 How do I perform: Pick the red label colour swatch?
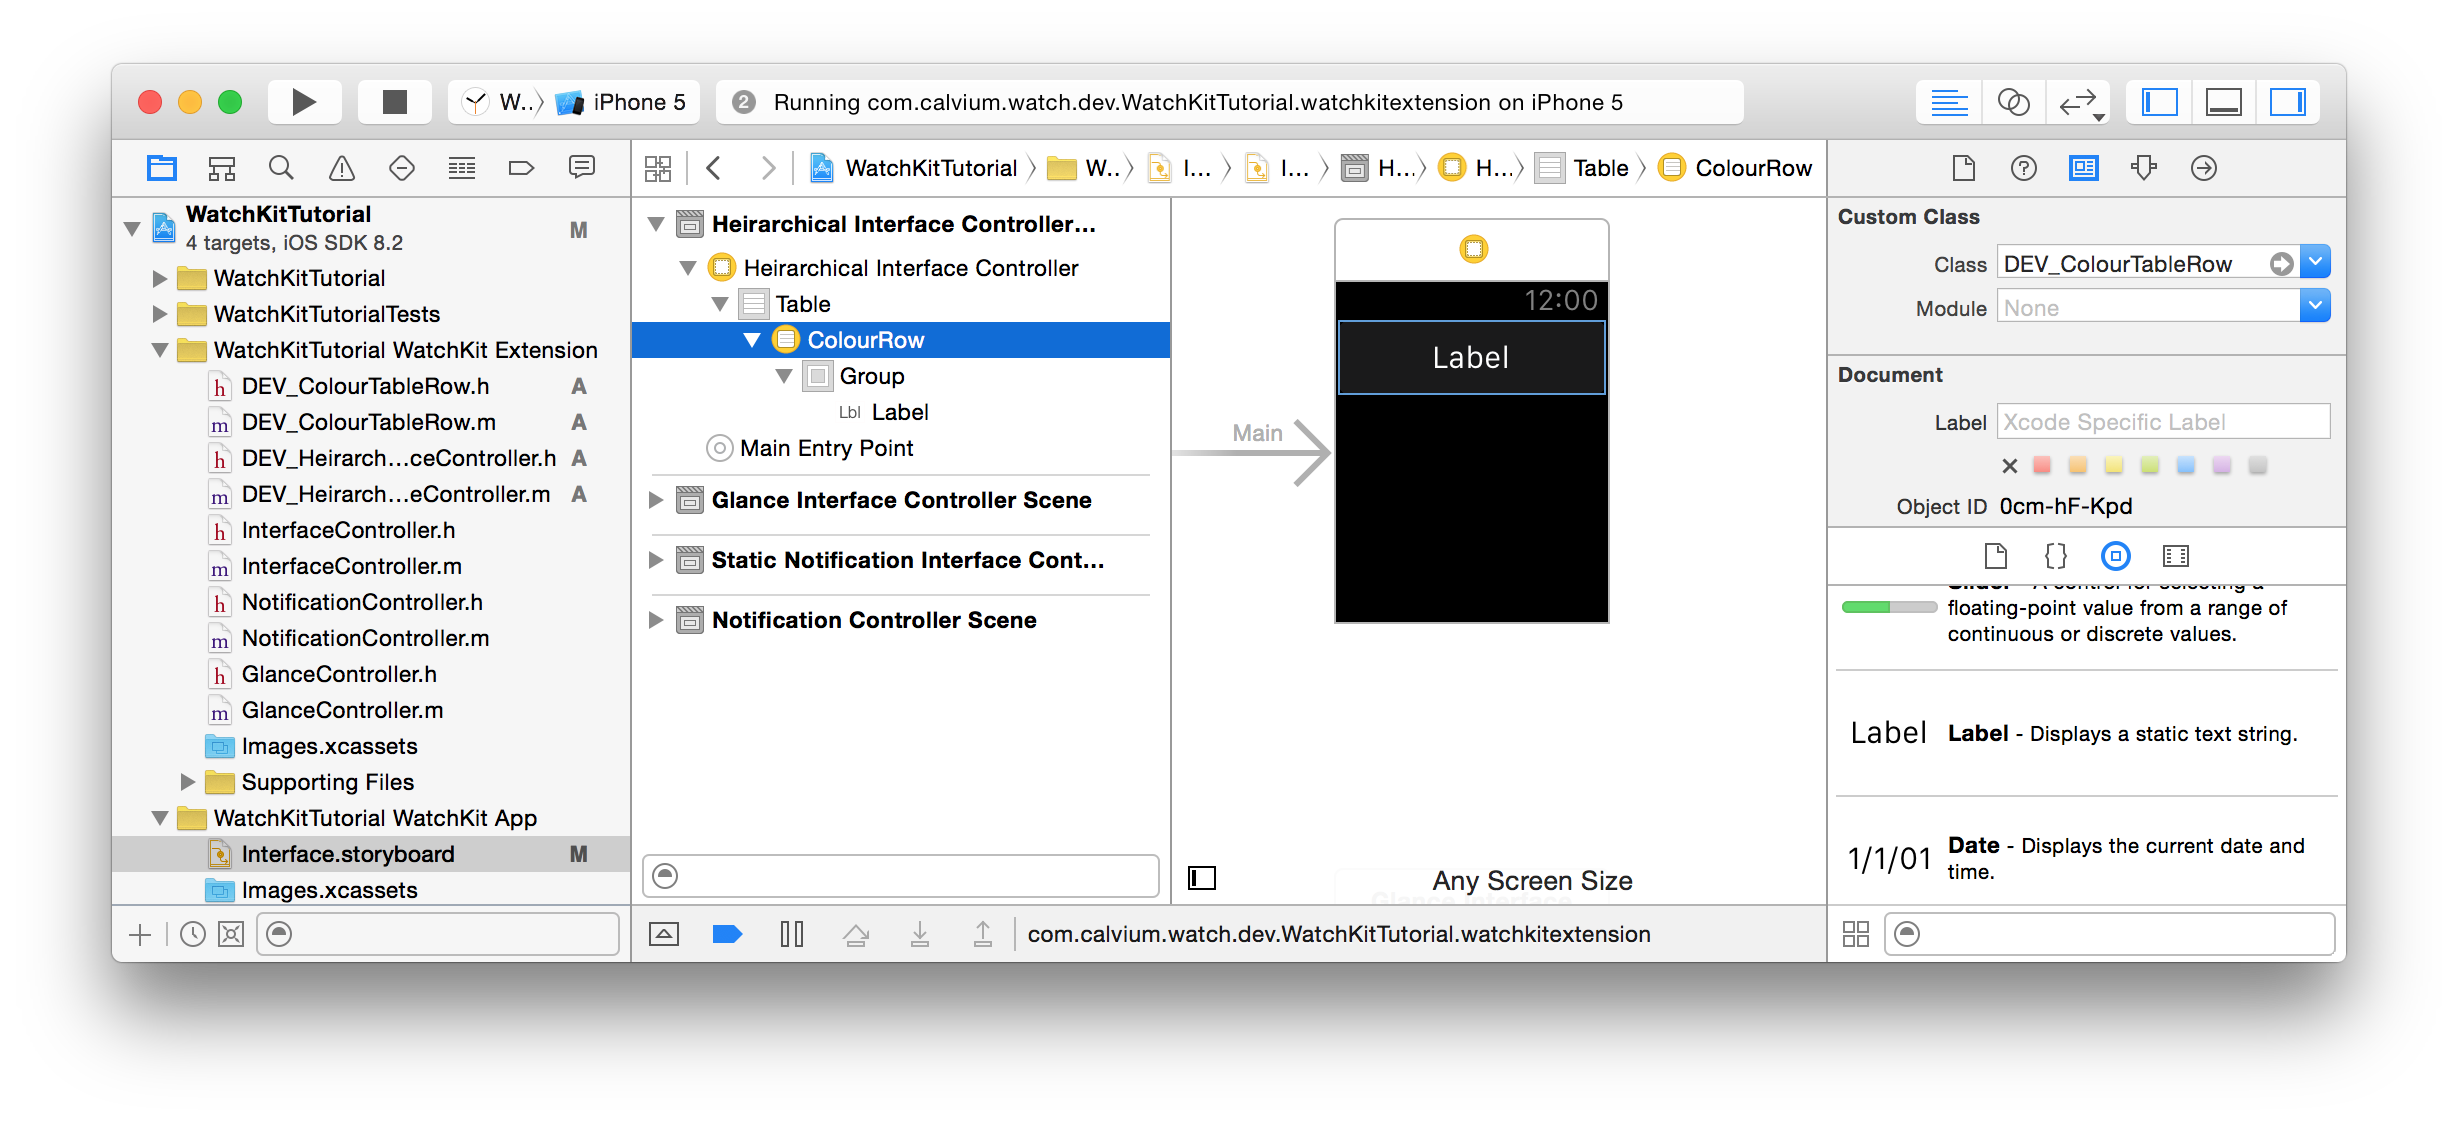(2042, 465)
